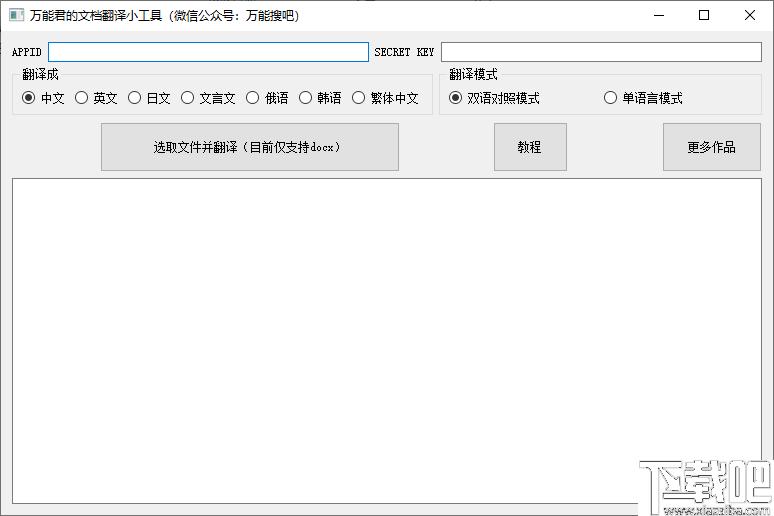Maximize the translator window
774x516 pixels.
(704, 15)
